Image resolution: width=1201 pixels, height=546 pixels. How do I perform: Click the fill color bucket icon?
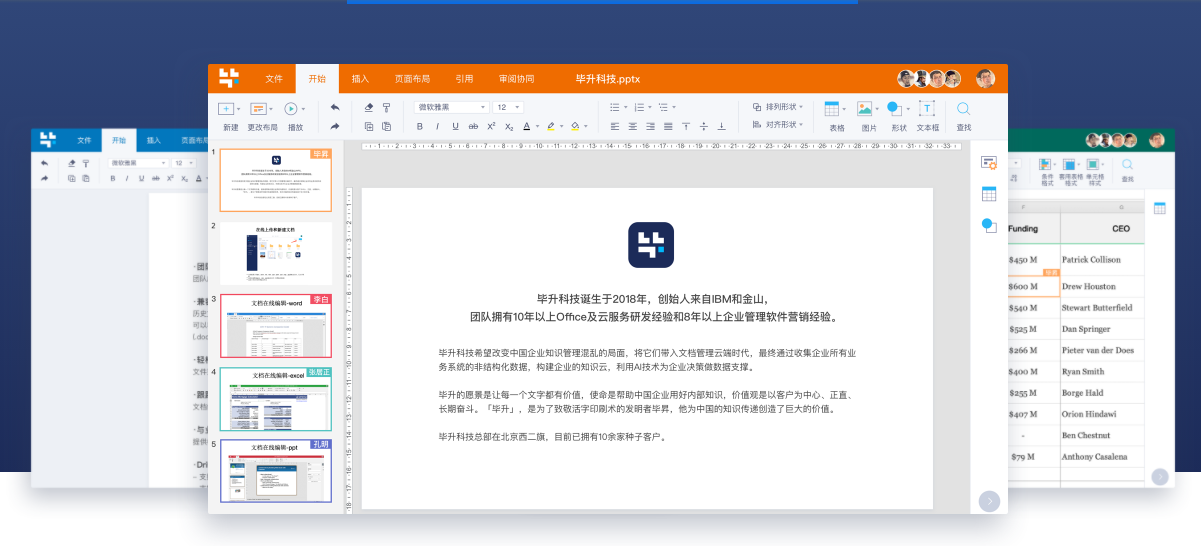[575, 126]
